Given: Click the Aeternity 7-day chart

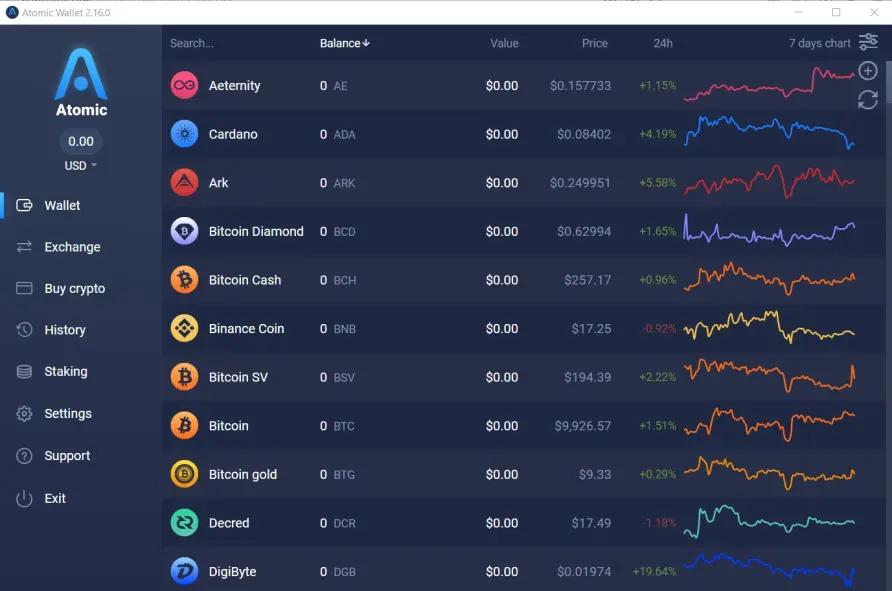Looking at the screenshot, I should click(x=769, y=84).
